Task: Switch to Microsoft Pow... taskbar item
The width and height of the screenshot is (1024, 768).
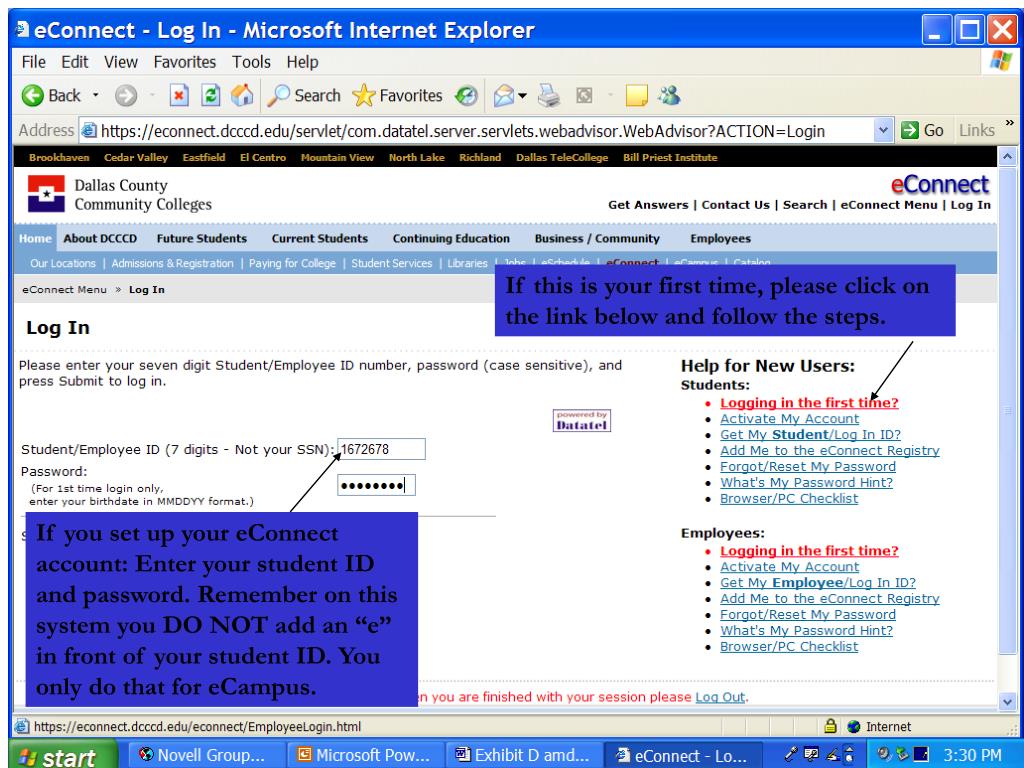Action: (363, 756)
